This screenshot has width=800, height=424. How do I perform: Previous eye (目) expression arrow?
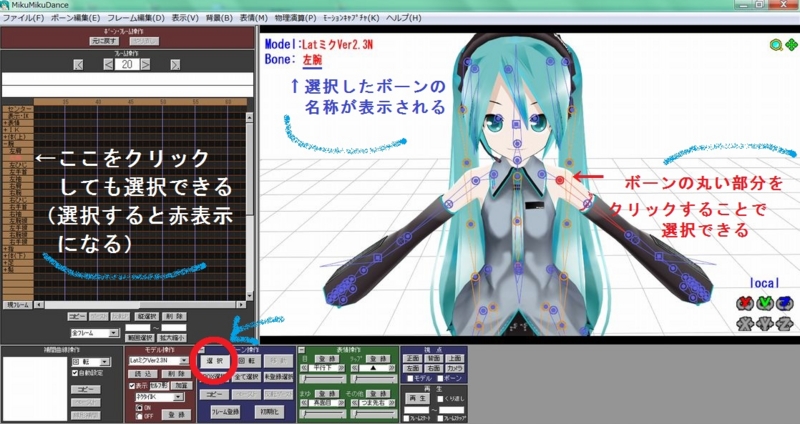coord(304,368)
